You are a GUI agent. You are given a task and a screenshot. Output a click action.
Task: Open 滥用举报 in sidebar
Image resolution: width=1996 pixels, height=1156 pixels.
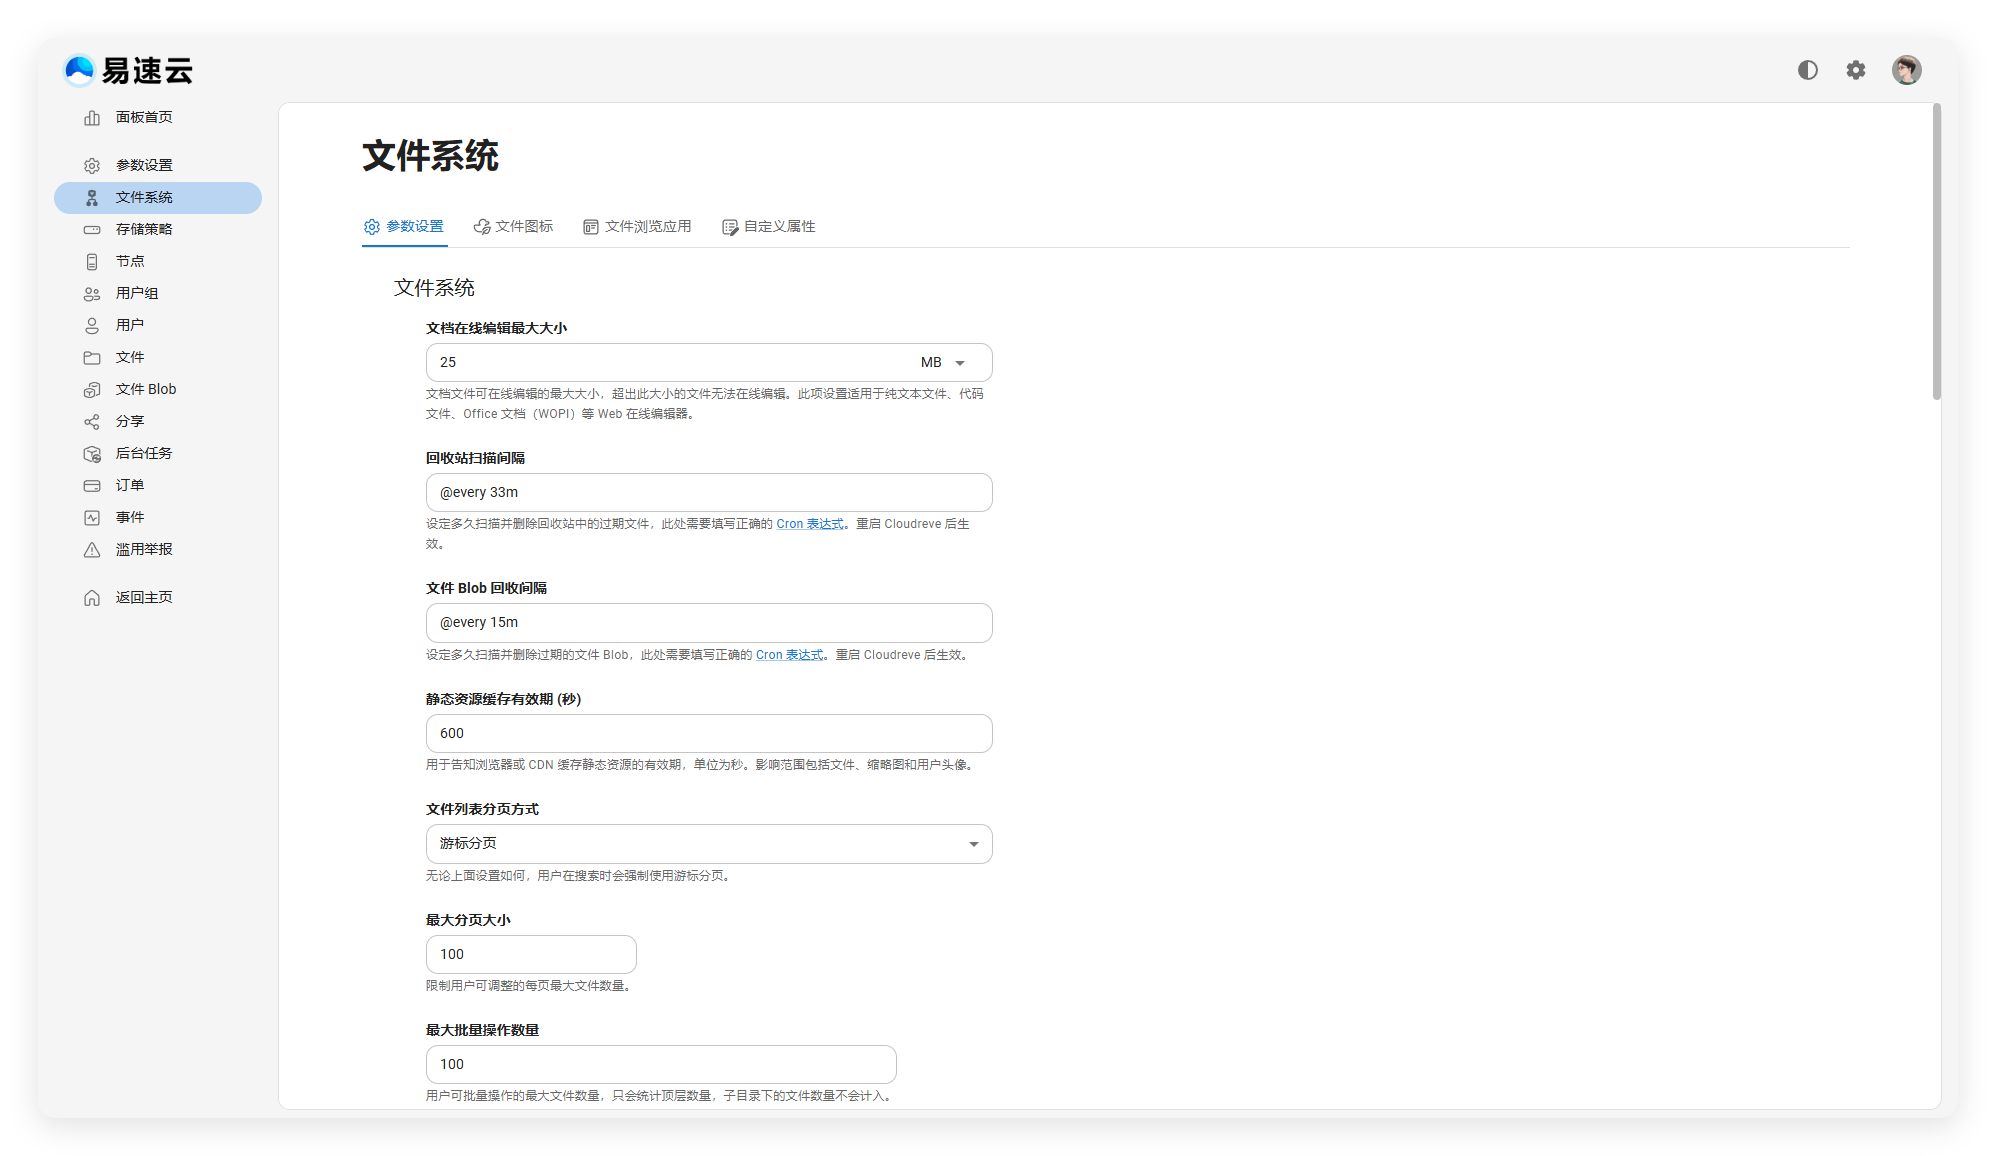coord(144,550)
